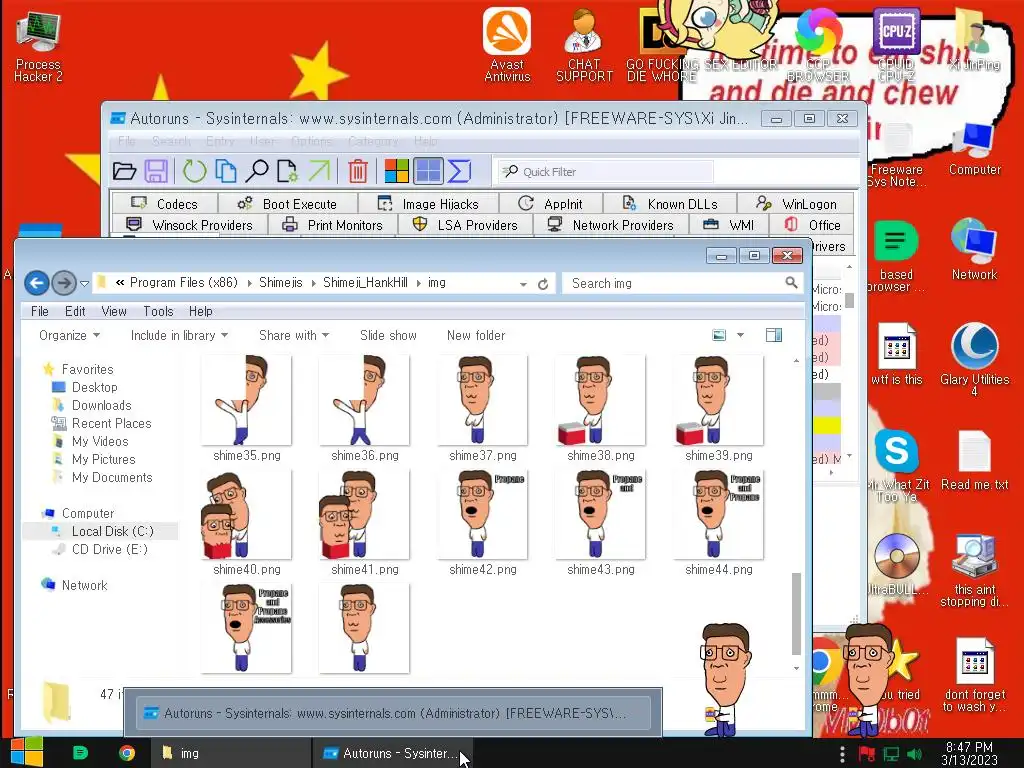Open the Include in library dropdown
Image resolution: width=1024 pixels, height=768 pixels.
coord(179,335)
